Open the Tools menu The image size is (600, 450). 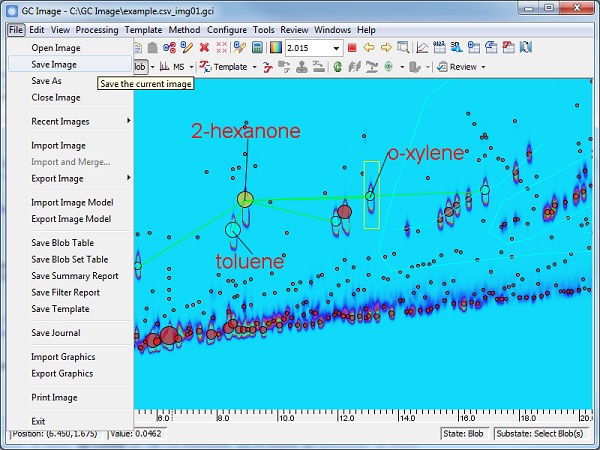[263, 30]
